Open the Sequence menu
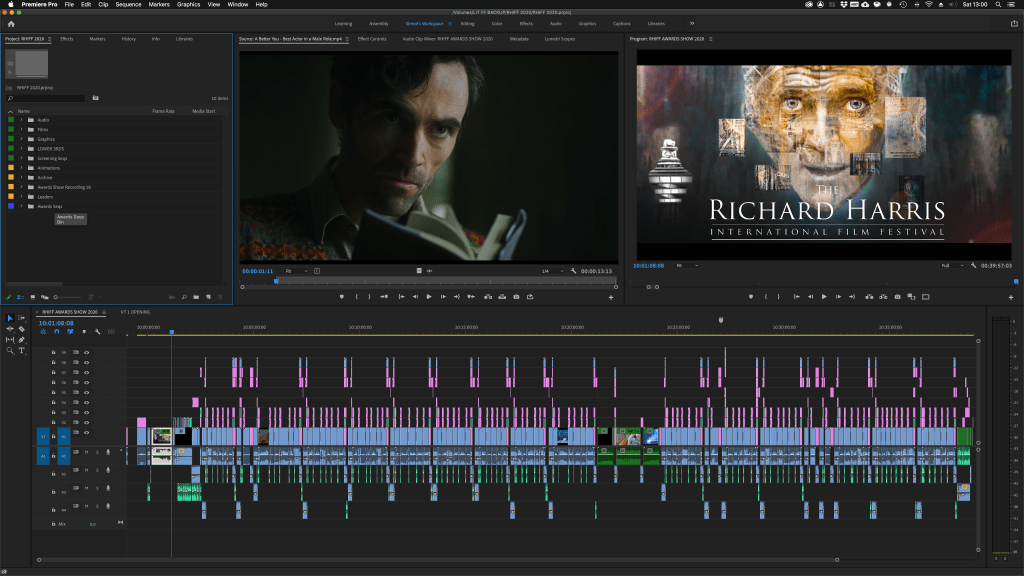 128,5
